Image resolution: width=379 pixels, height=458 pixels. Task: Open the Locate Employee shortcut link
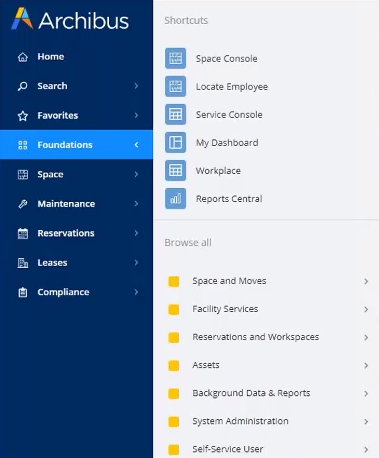(x=232, y=87)
